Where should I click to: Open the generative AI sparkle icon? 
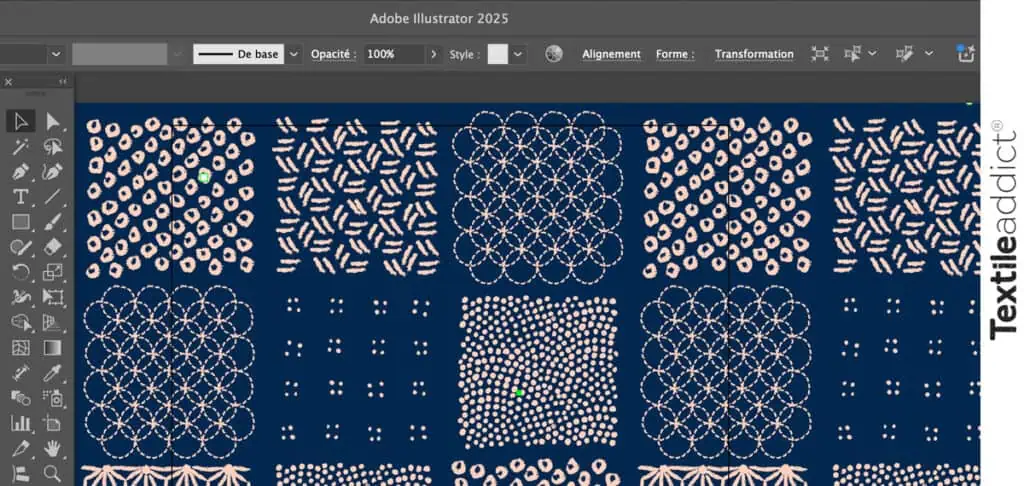tap(966, 54)
